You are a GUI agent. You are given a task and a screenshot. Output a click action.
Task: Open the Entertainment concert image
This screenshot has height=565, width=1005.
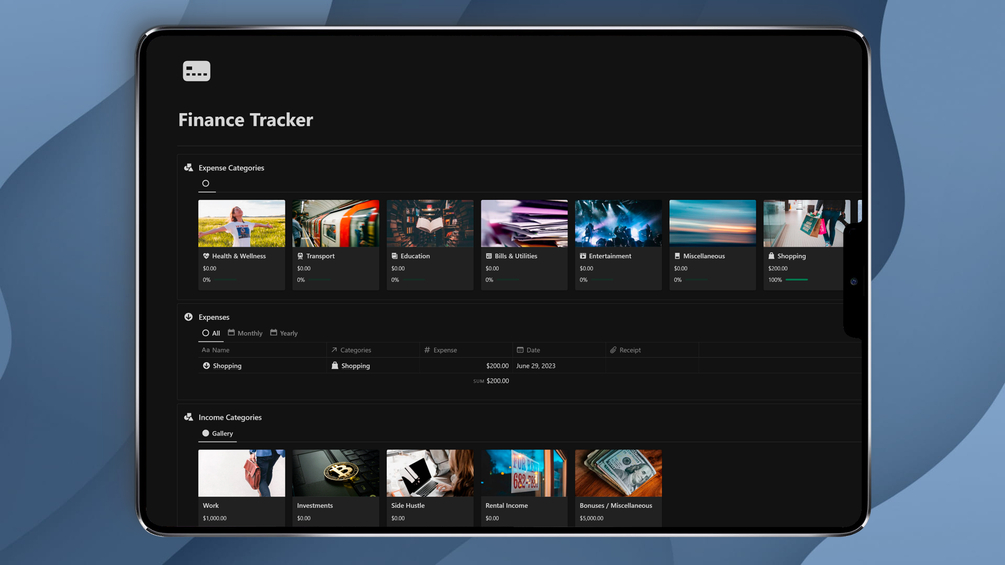[619, 223]
